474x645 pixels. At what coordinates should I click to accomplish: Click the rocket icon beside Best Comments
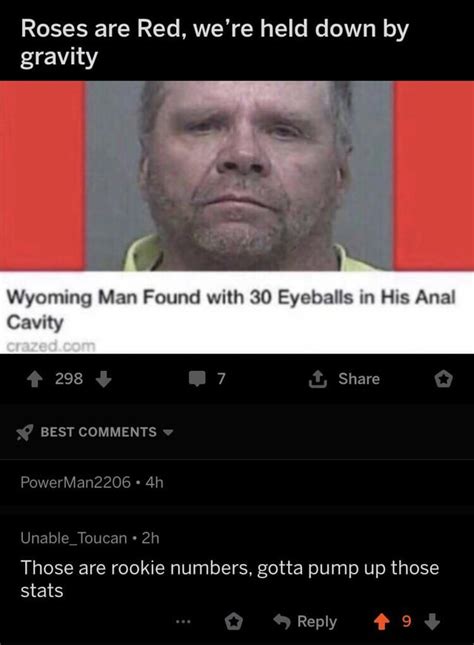(x=24, y=432)
